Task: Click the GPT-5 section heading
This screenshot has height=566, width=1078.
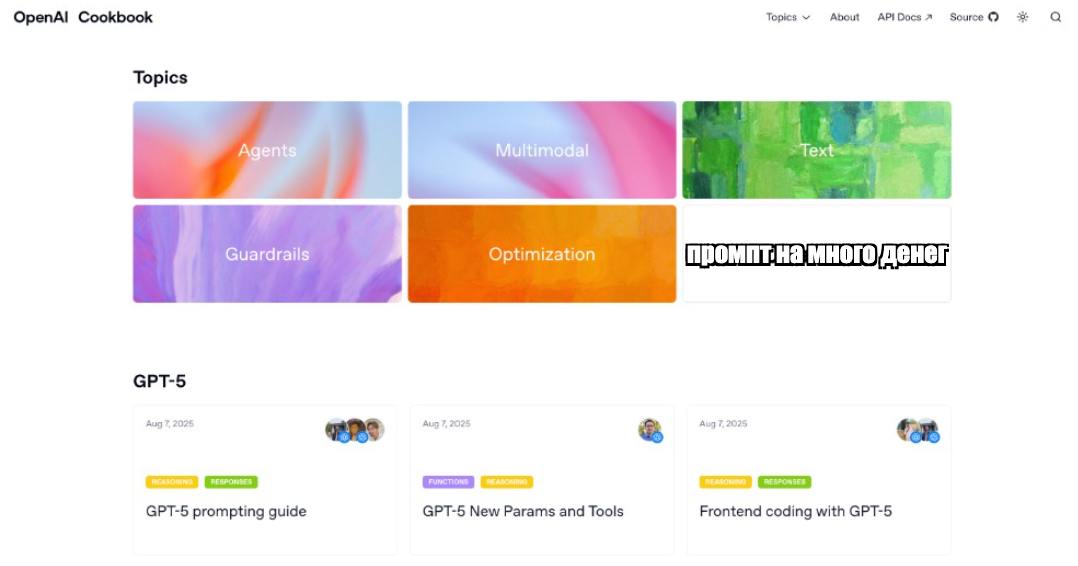Action: pos(160,381)
